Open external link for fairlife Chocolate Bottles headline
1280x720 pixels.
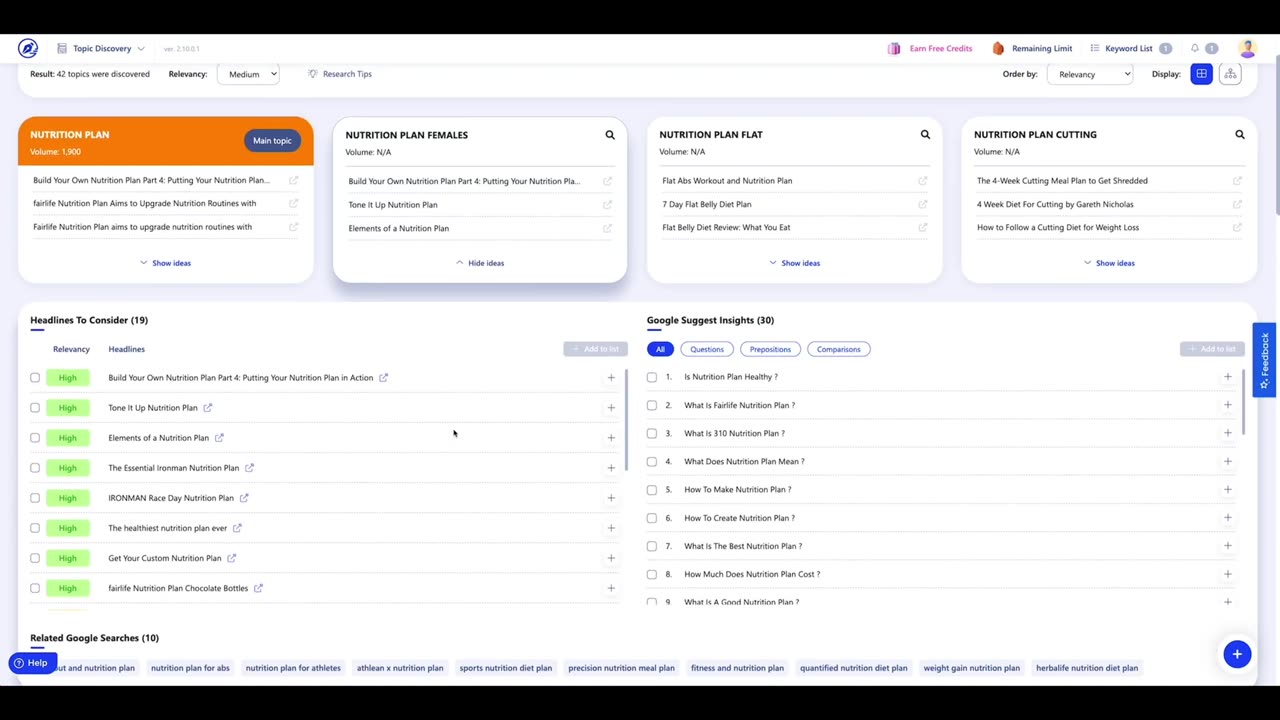(258, 588)
